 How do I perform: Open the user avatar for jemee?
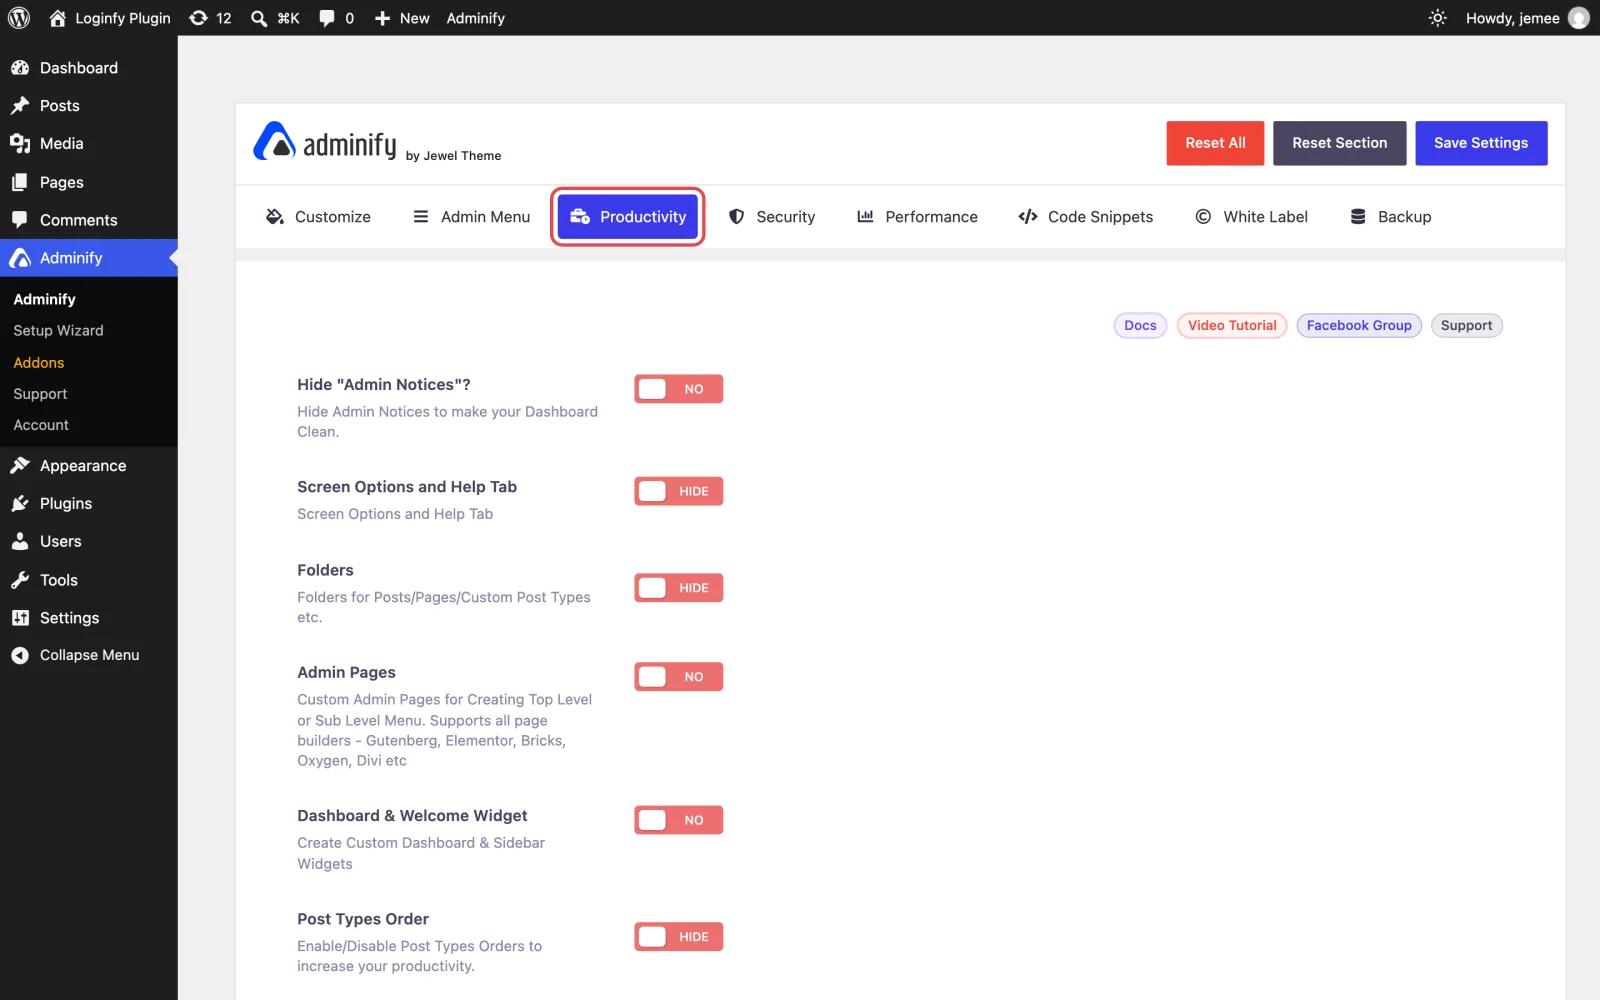pyautogui.click(x=1579, y=18)
